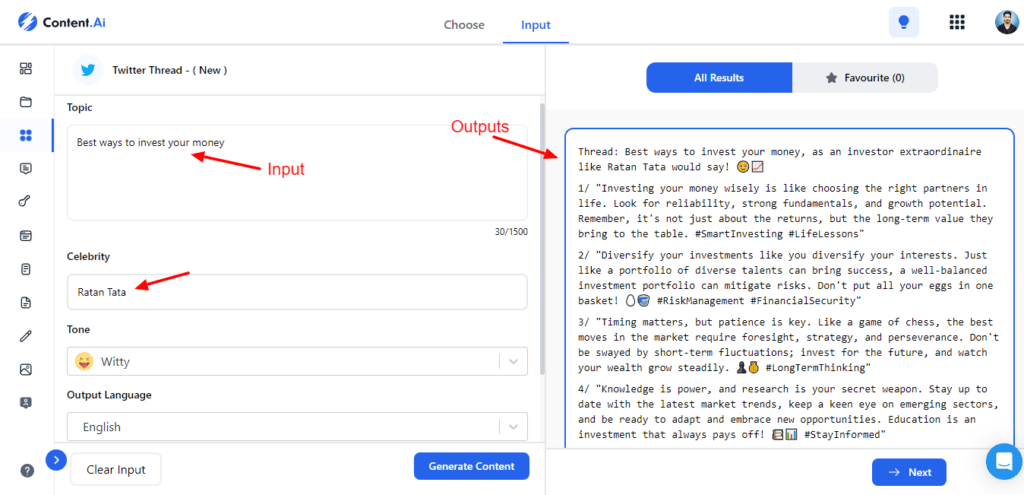Click the Generate Content button
Image resolution: width=1024 pixels, height=495 pixels.
click(472, 466)
